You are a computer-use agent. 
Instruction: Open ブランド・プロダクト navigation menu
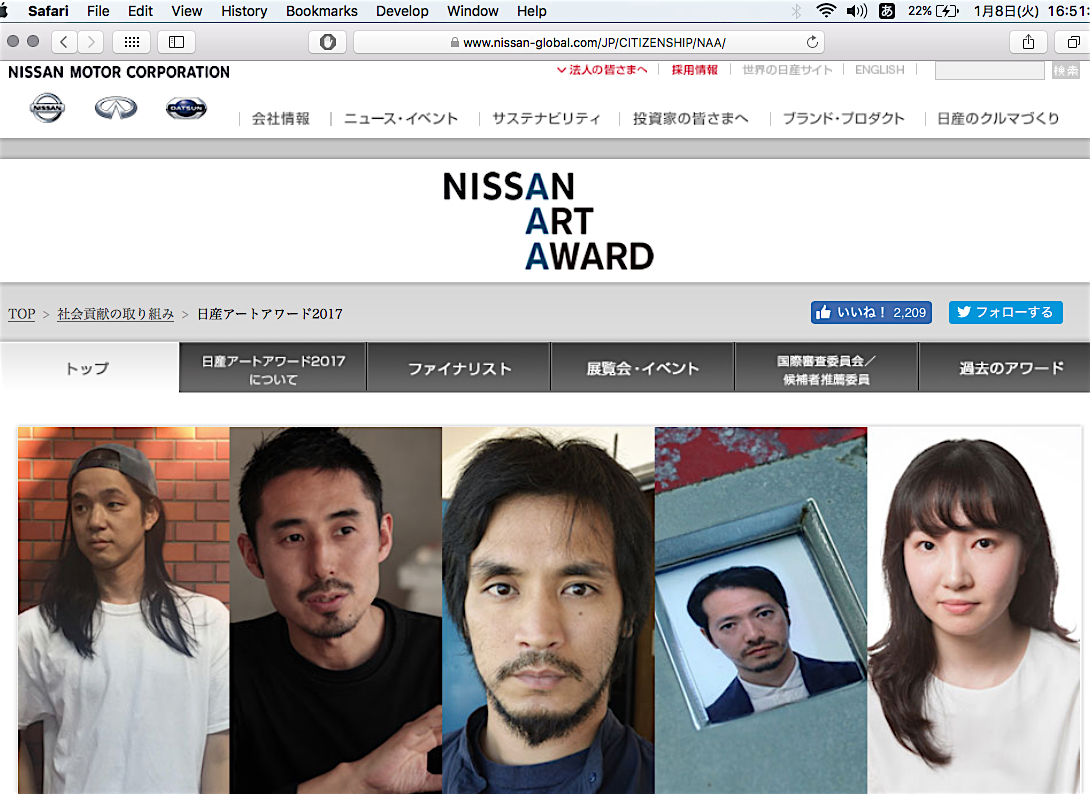843,118
